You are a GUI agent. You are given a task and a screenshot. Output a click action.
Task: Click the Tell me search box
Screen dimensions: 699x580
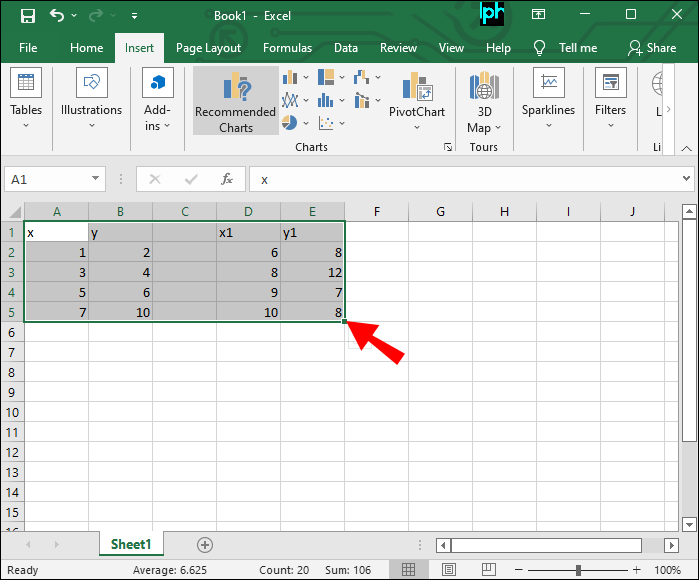pos(566,48)
